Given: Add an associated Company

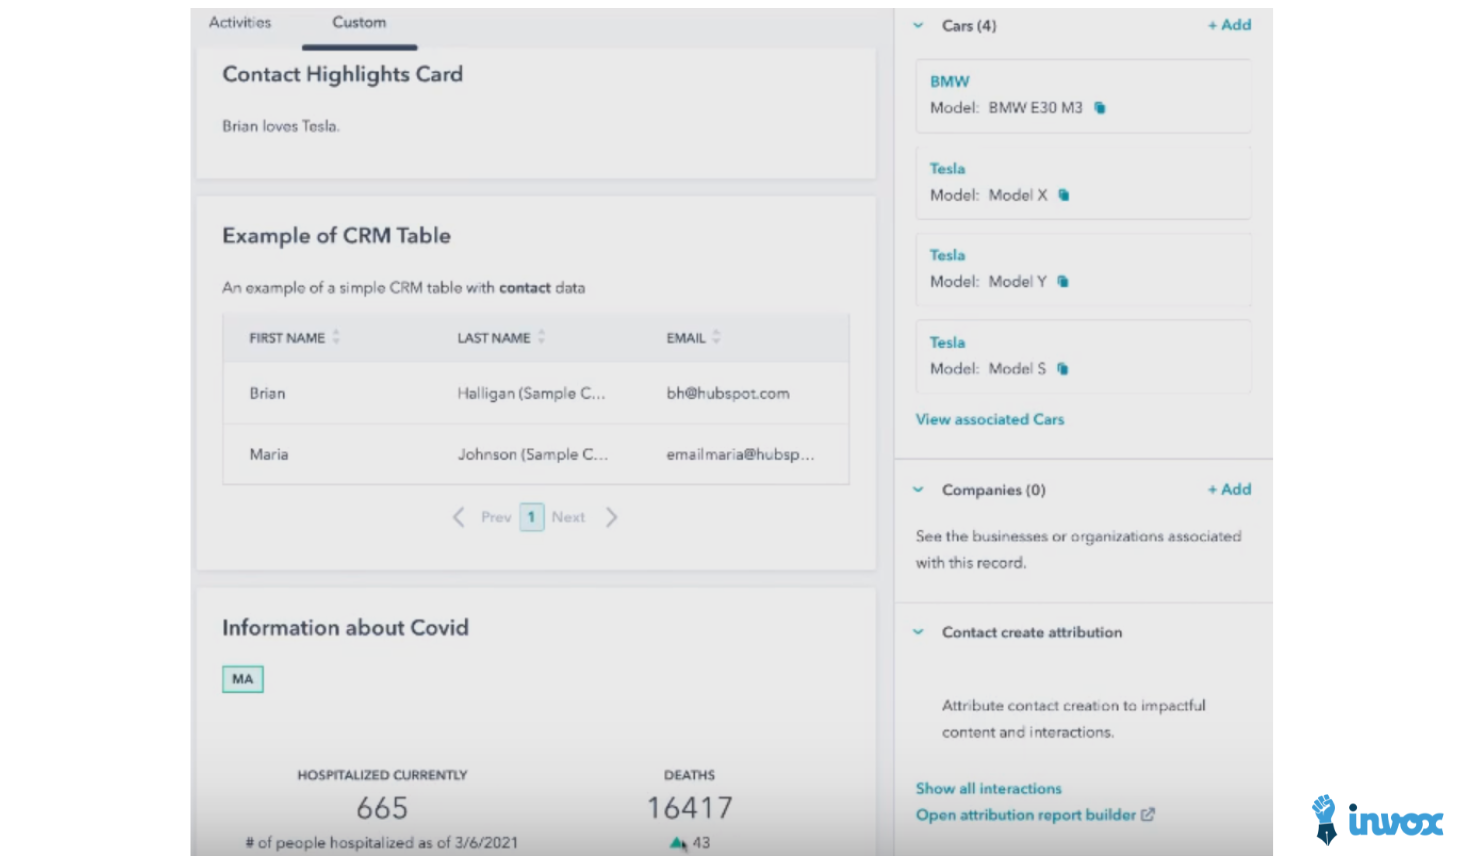Looking at the screenshot, I should tap(1229, 489).
